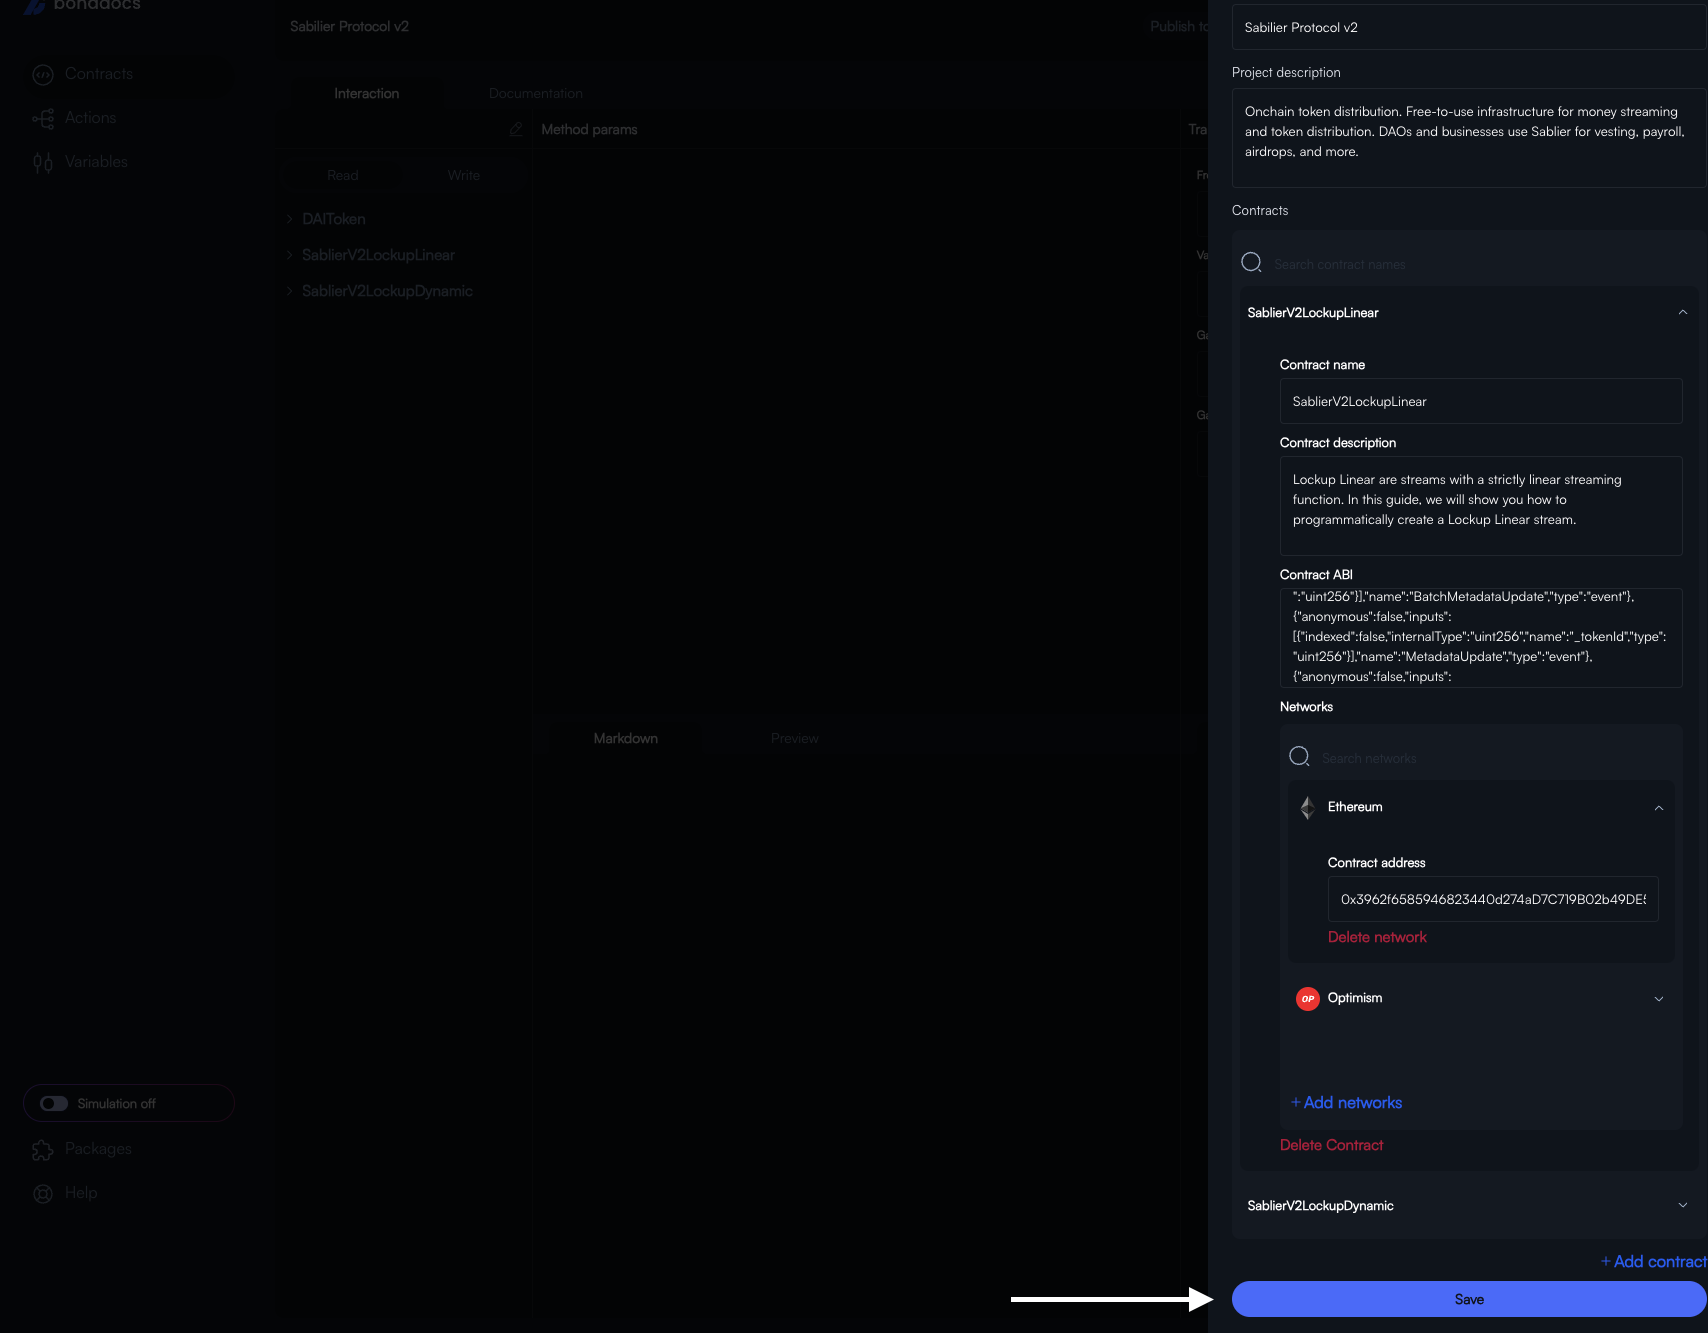Click the Add networks link

point(1346,1103)
